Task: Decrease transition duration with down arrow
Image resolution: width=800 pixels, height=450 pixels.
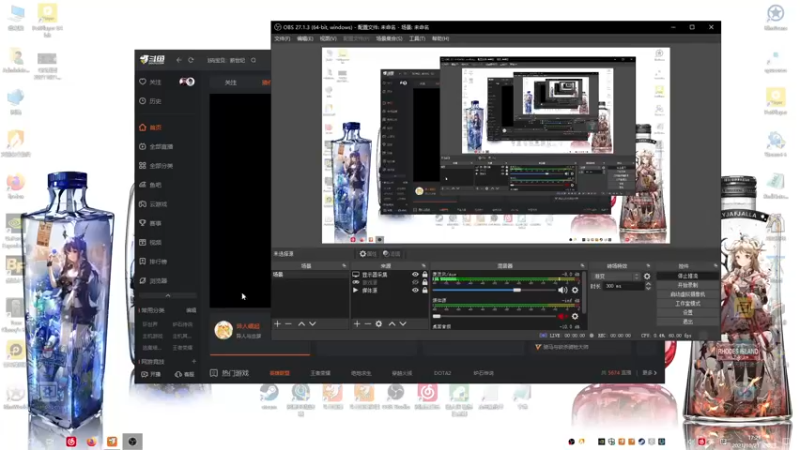Action: coord(648,289)
